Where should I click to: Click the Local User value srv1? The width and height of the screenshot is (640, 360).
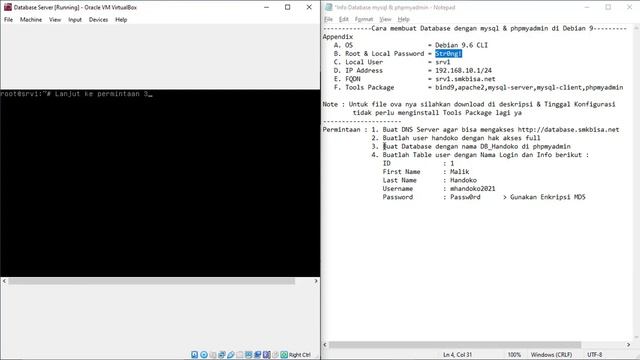(442, 62)
